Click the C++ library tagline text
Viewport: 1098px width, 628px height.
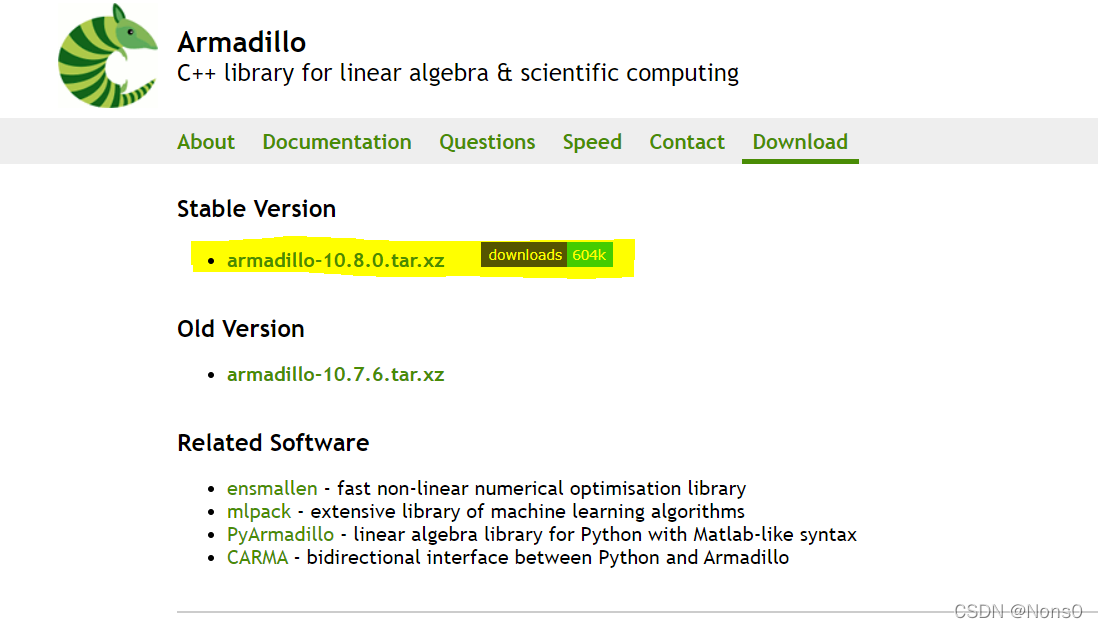(x=458, y=73)
